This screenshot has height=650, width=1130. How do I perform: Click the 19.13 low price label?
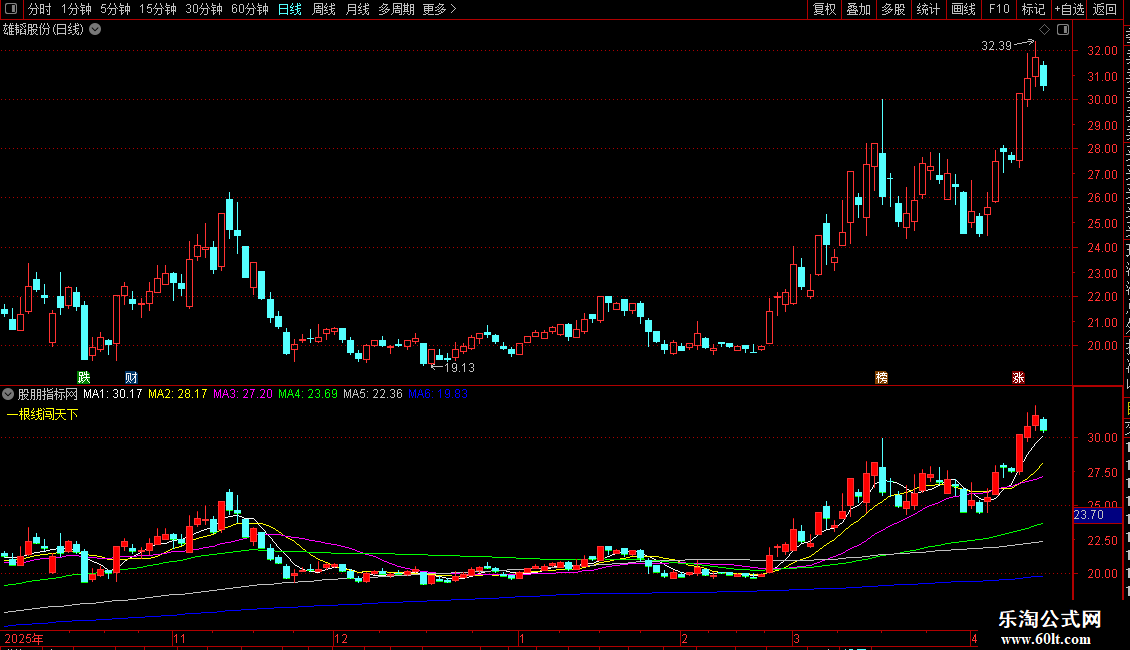[x=459, y=368]
